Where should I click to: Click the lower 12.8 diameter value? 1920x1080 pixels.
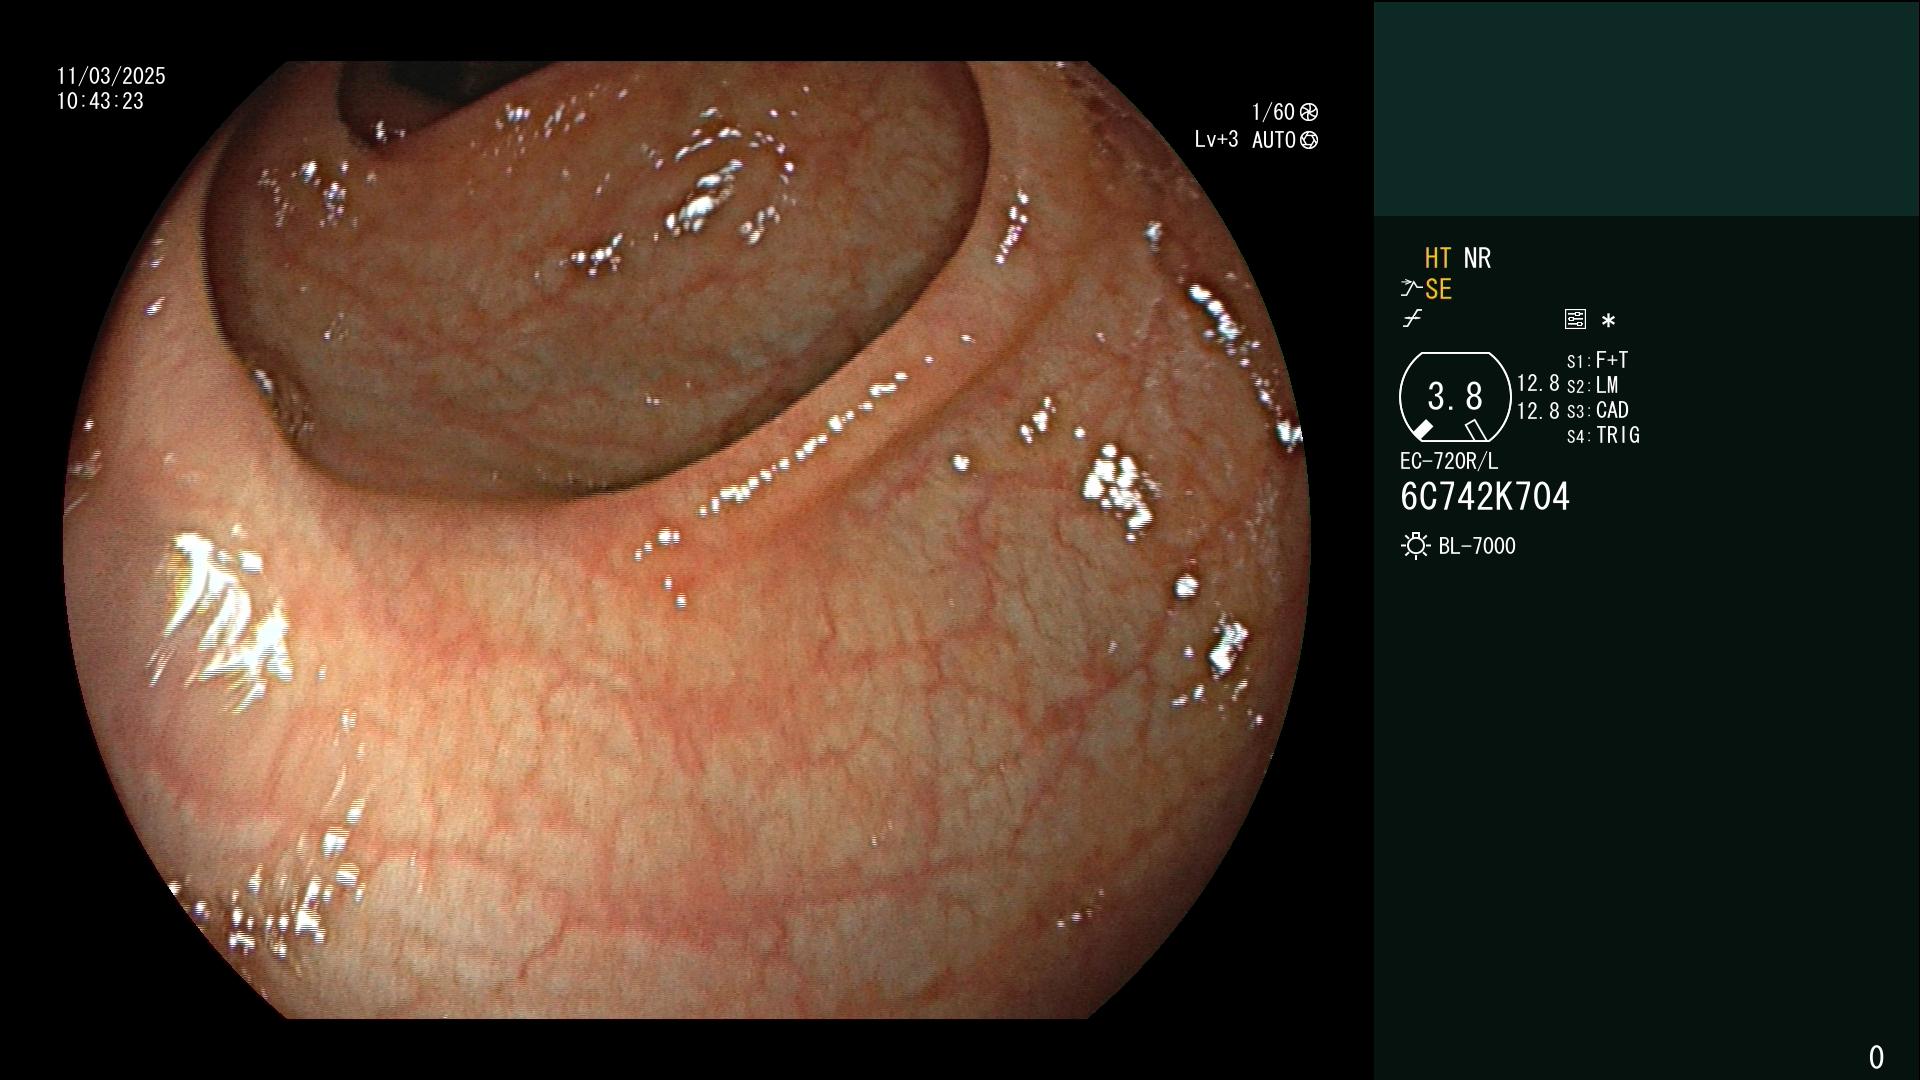pyautogui.click(x=1538, y=411)
